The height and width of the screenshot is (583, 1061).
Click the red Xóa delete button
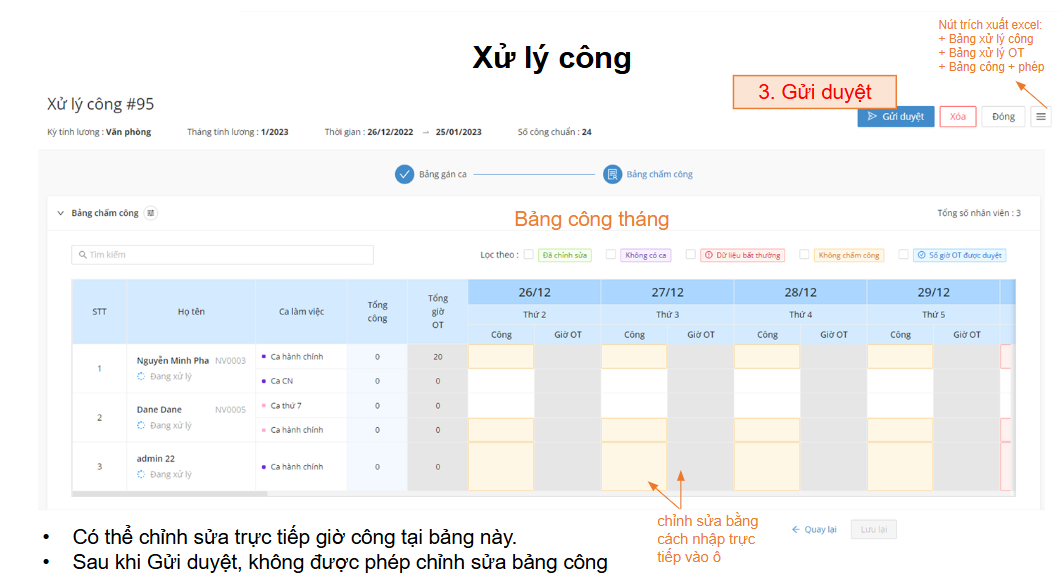point(957,117)
